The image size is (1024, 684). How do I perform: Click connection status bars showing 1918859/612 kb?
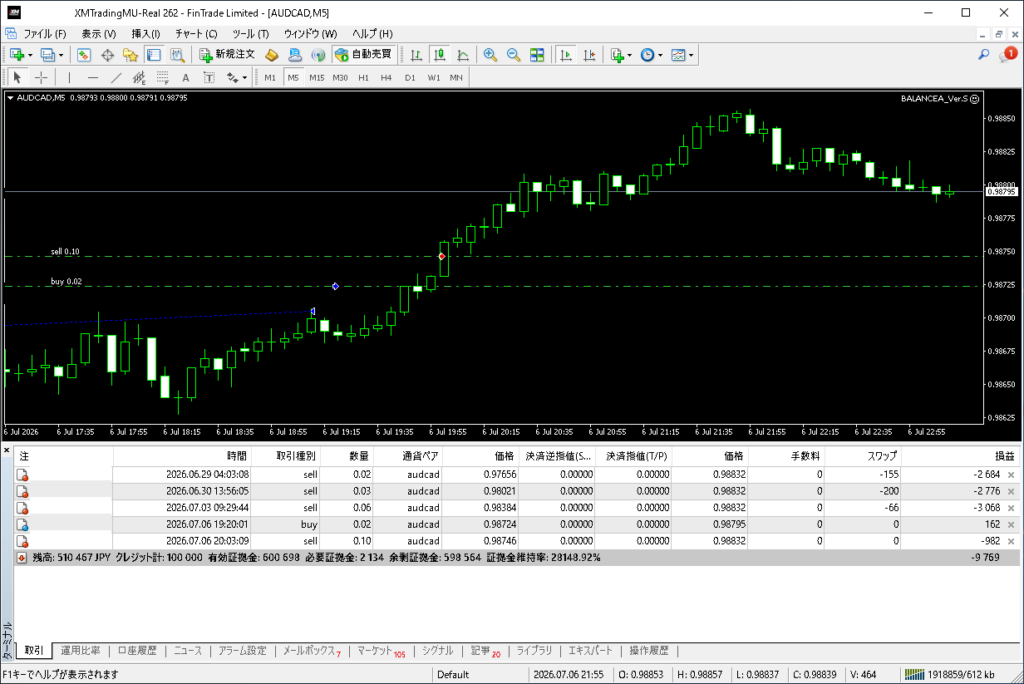(x=950, y=674)
